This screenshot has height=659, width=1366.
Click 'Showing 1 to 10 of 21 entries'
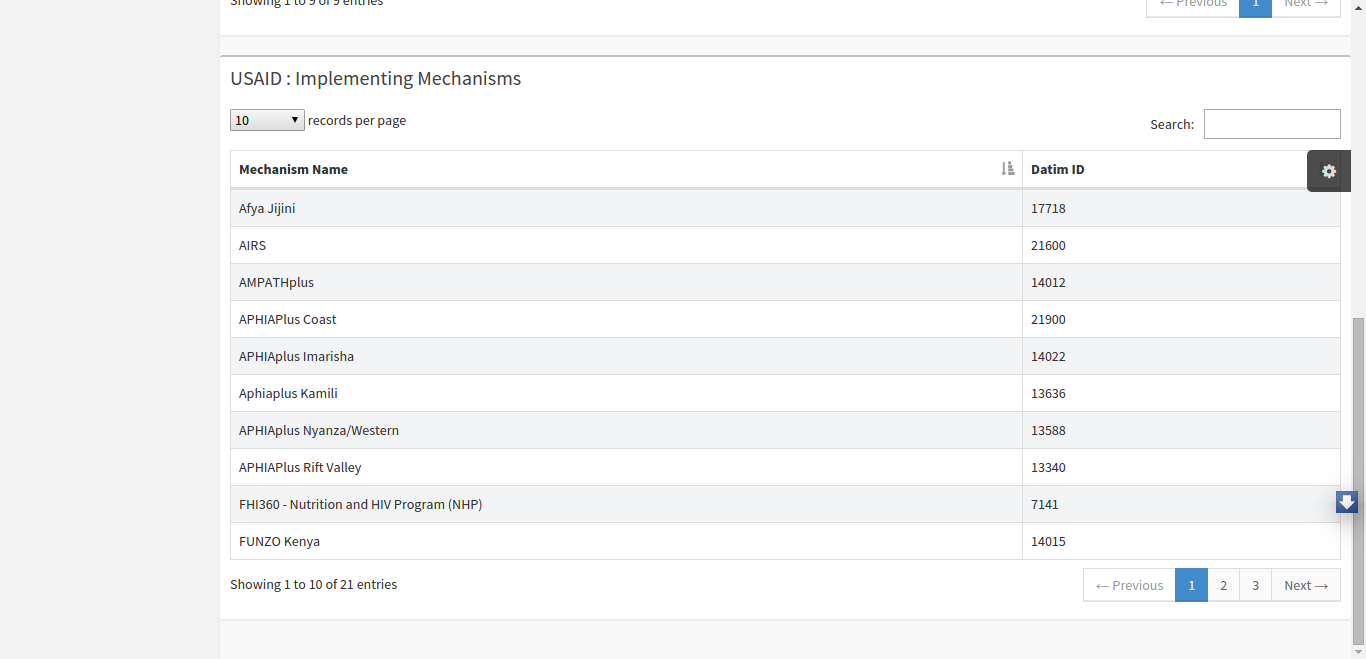point(313,584)
